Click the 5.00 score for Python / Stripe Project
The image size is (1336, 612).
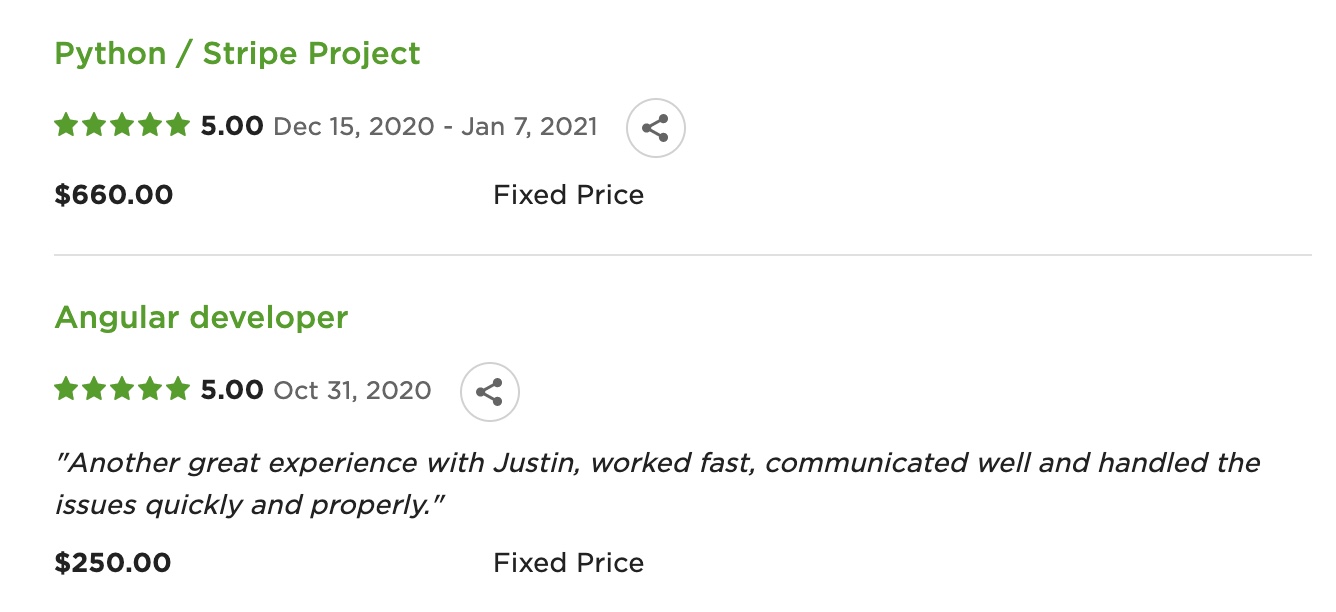(232, 127)
